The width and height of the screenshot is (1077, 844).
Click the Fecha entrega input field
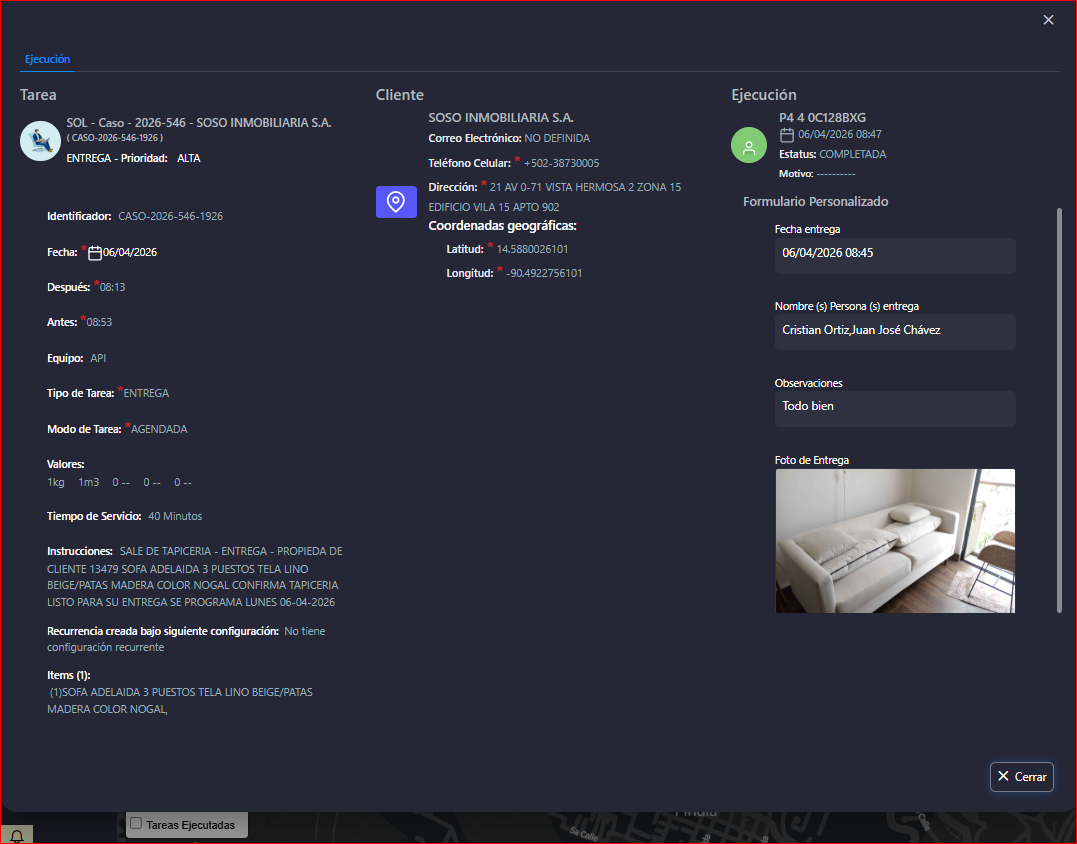[894, 254]
